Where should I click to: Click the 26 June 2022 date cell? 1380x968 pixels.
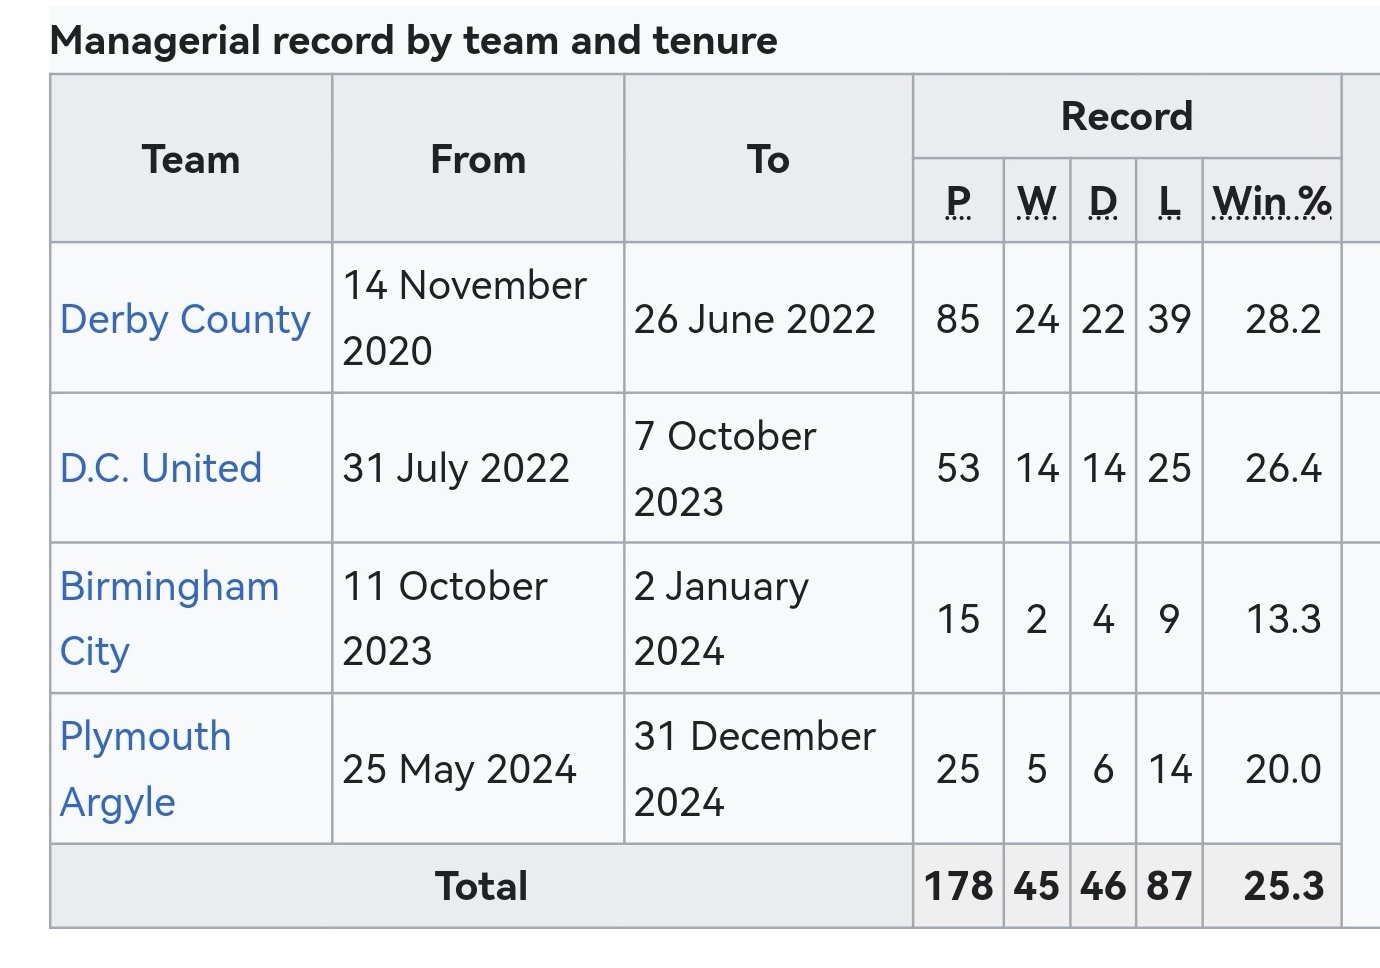768,318
